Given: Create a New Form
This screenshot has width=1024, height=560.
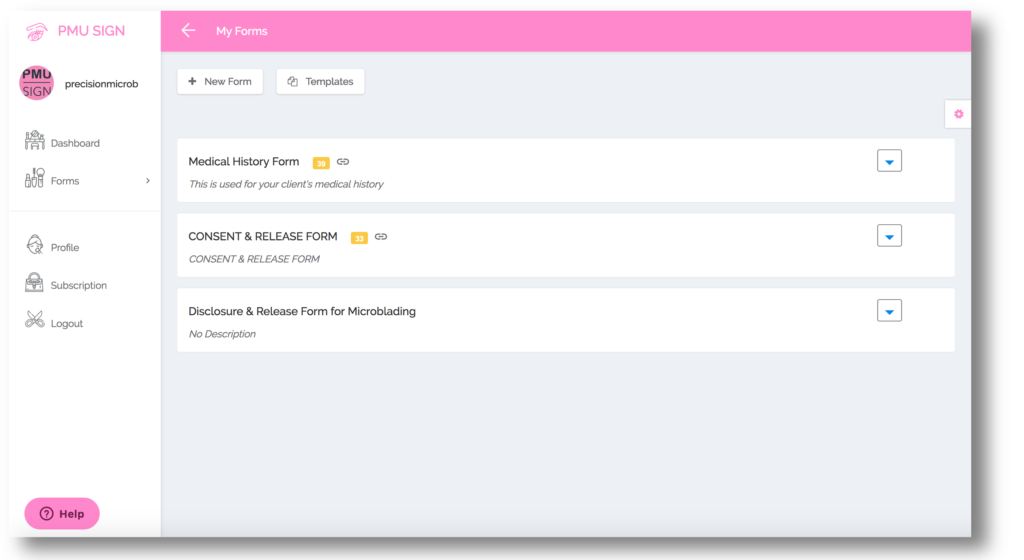Looking at the screenshot, I should pyautogui.click(x=220, y=82).
